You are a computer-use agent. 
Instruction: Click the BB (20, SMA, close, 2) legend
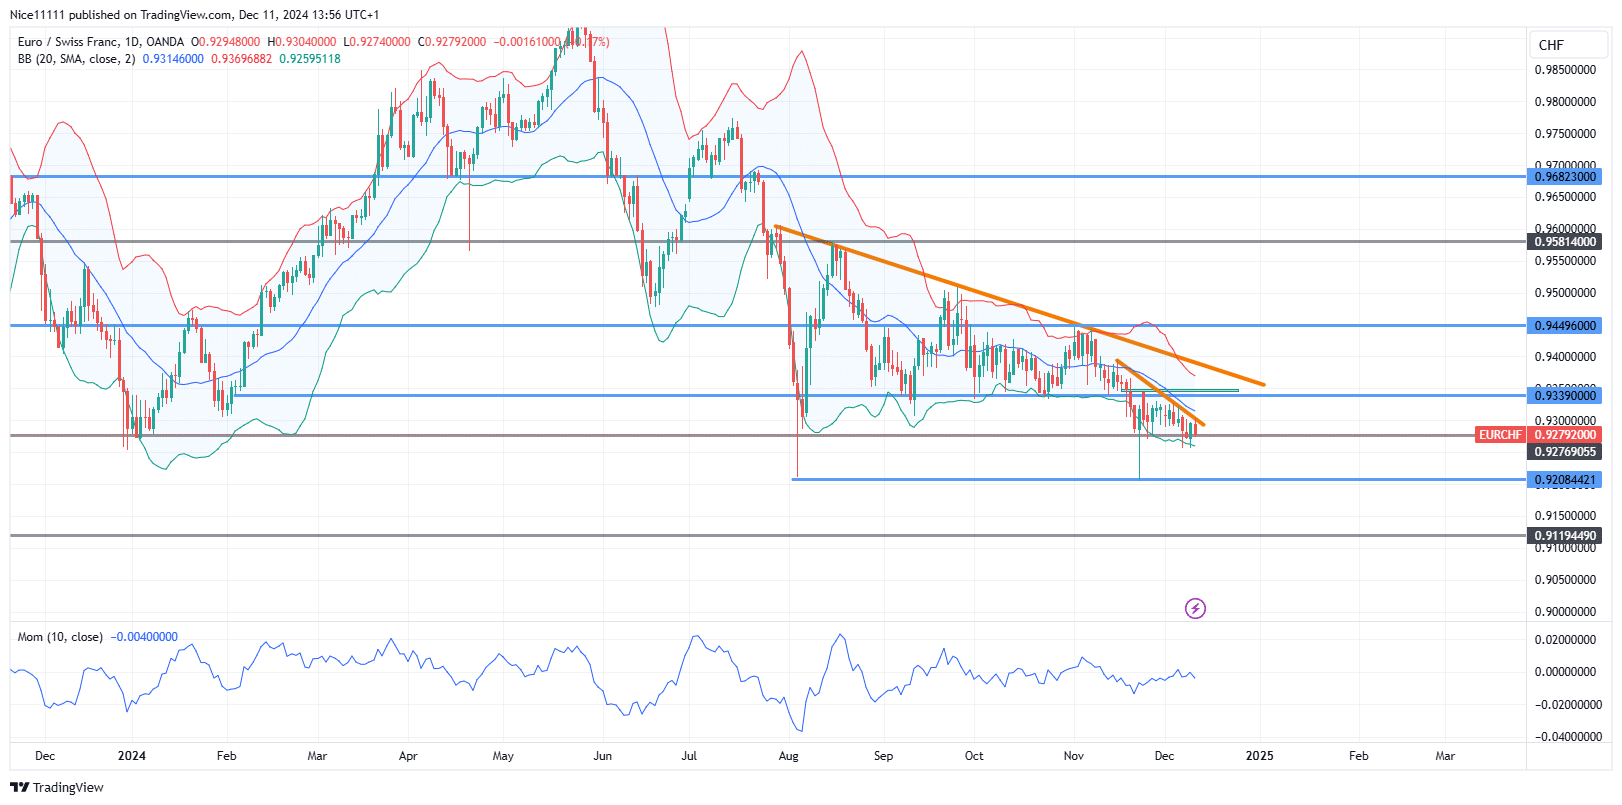(76, 59)
